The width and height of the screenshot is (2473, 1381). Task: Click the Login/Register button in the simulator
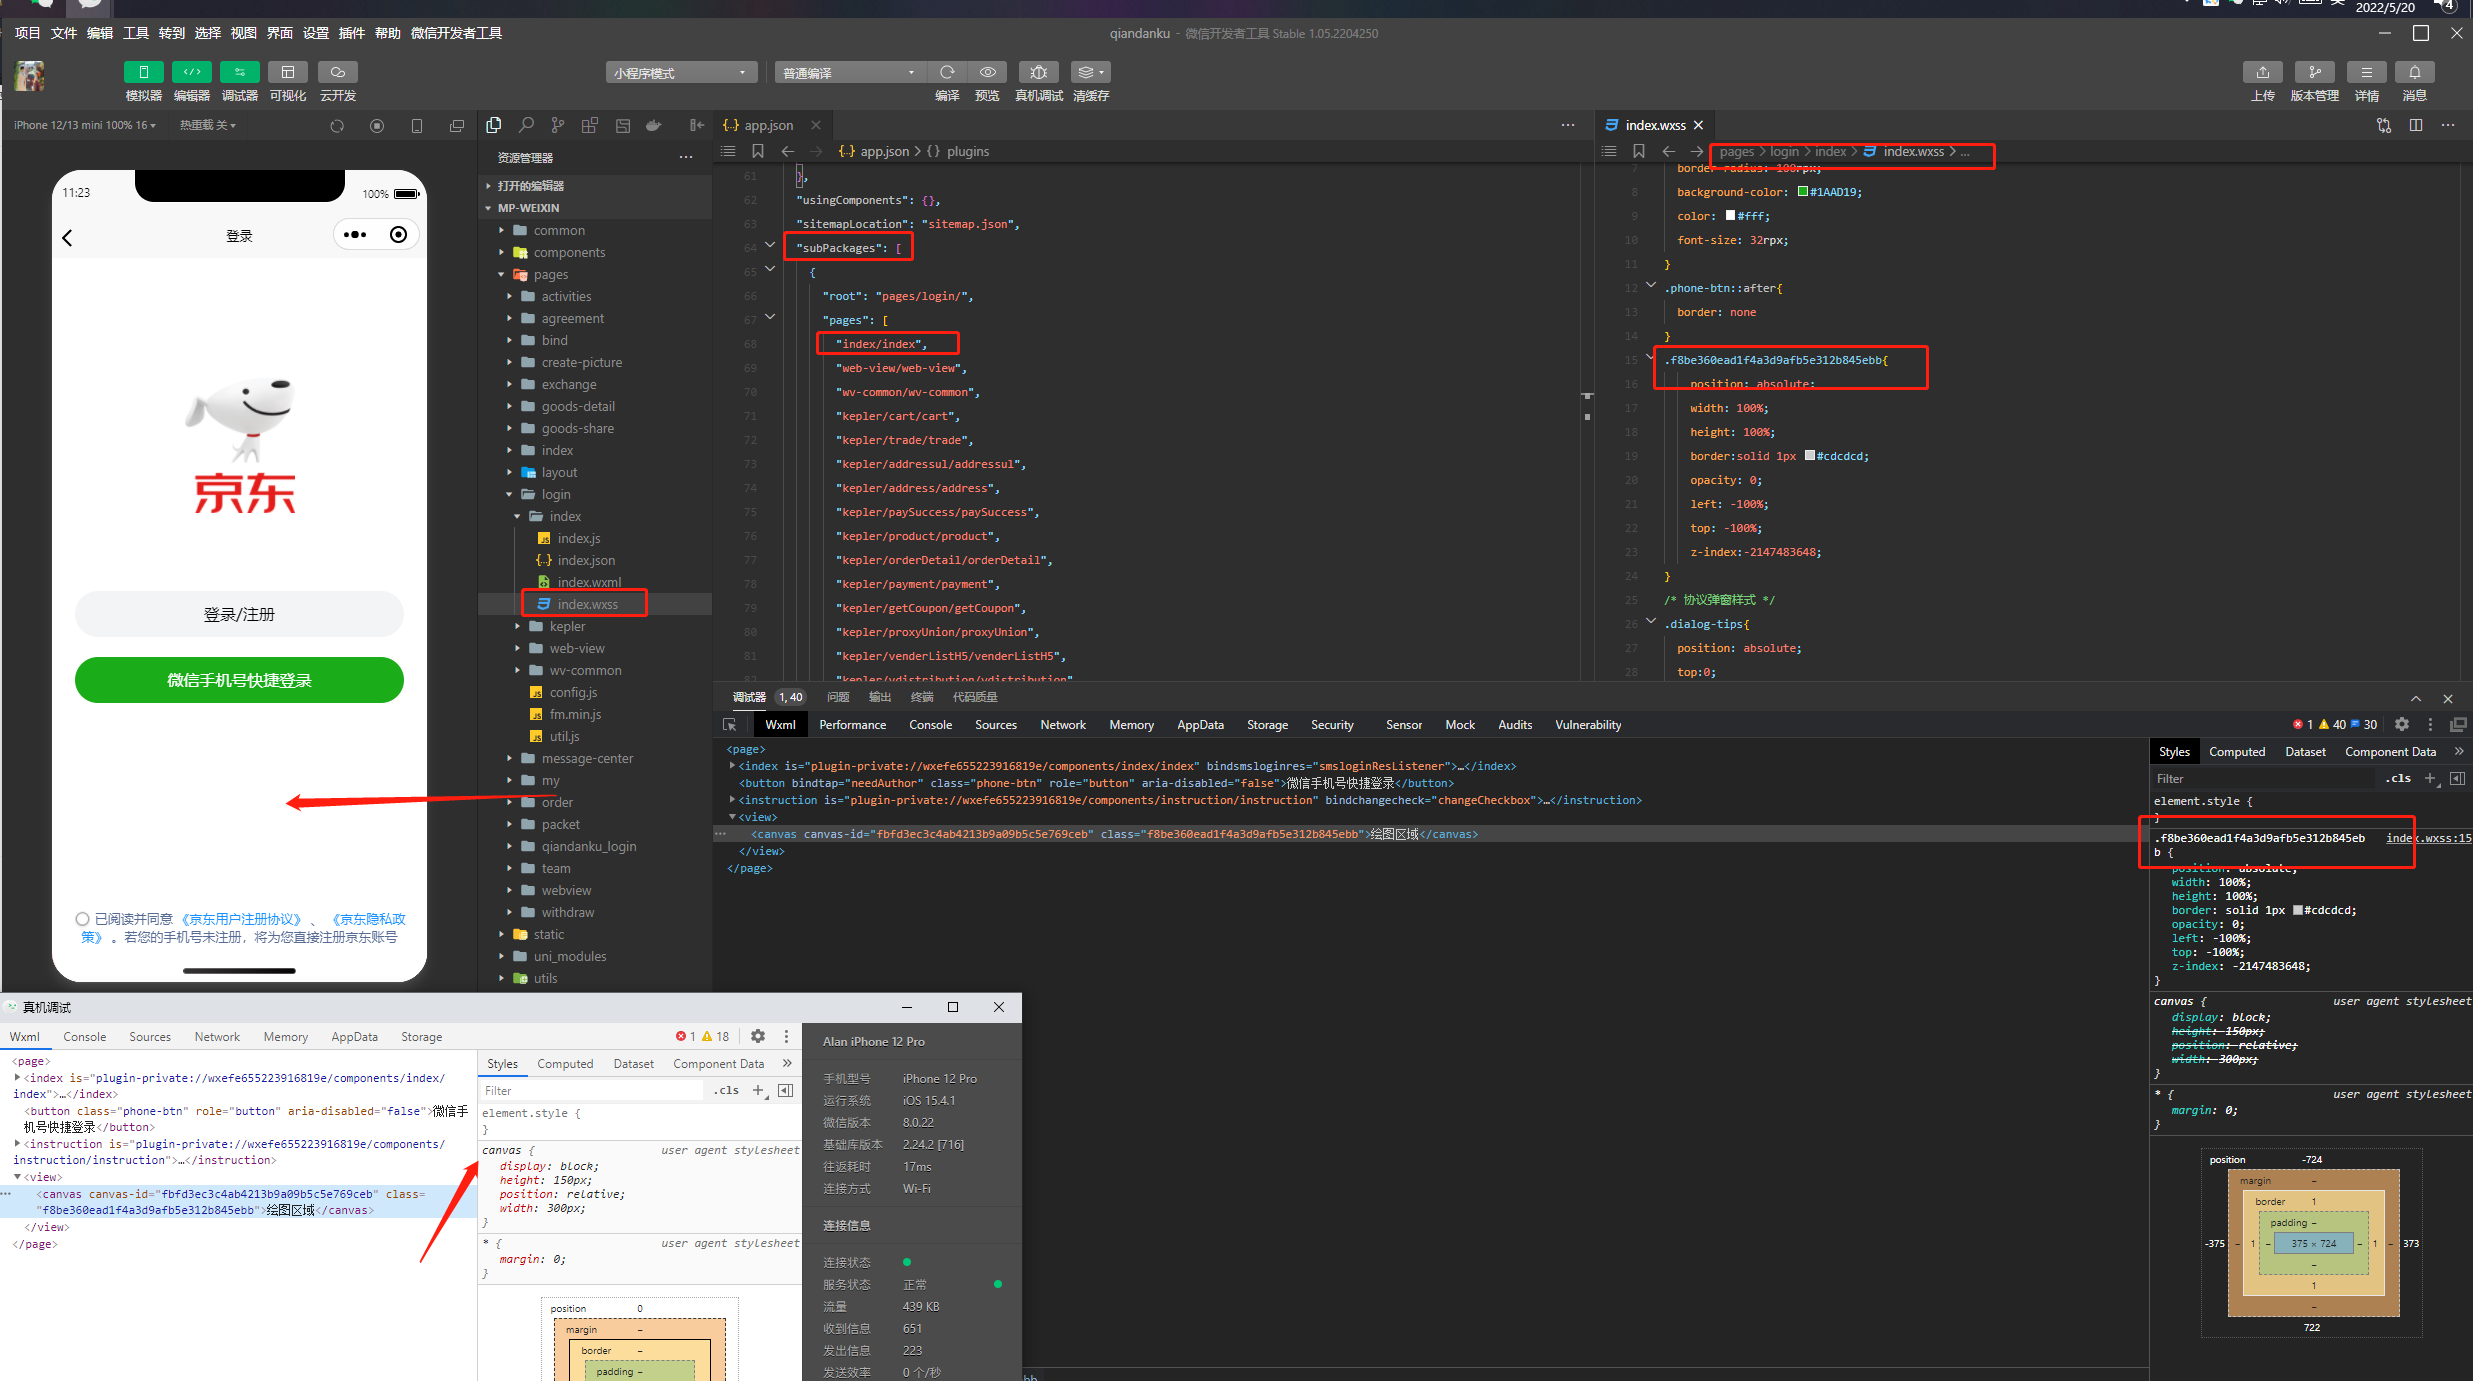click(239, 614)
